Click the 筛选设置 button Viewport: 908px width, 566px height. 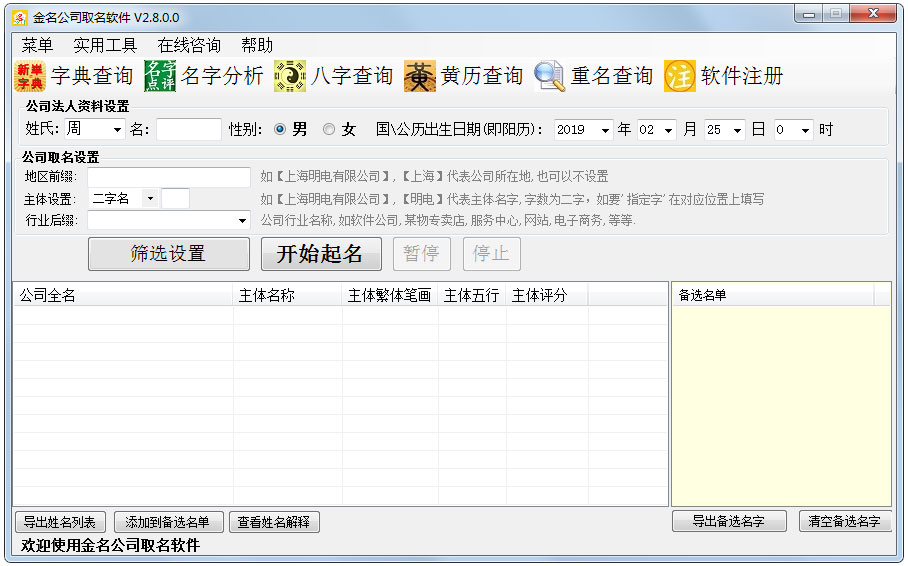pos(169,254)
